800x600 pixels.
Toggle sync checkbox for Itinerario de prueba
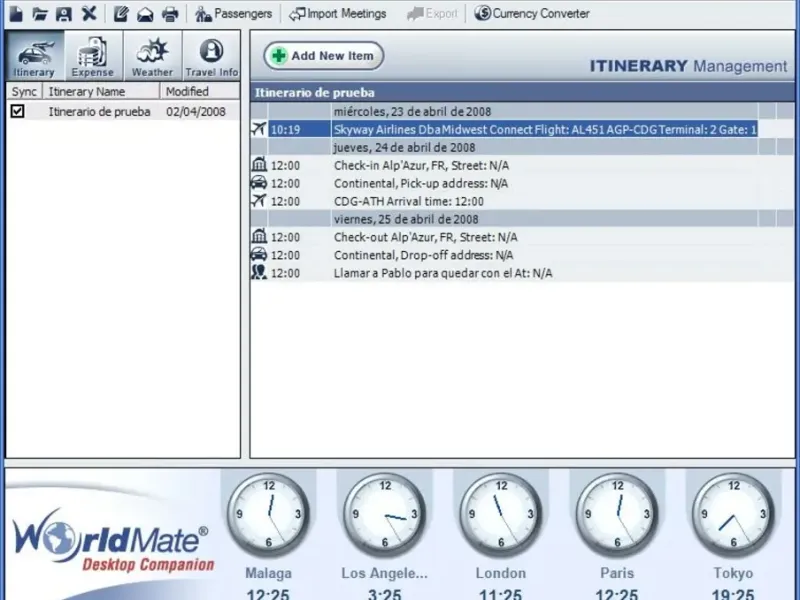pos(17,112)
